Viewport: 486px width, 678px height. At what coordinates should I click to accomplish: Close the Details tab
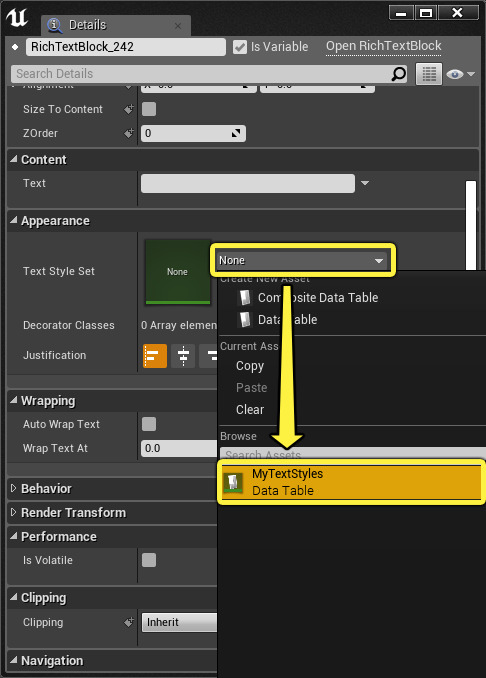pyautogui.click(x=178, y=26)
